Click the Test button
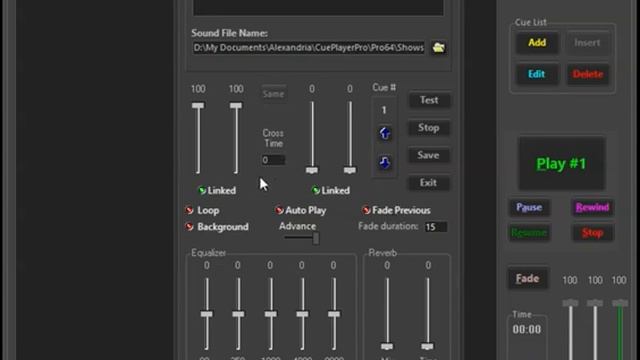 (429, 100)
